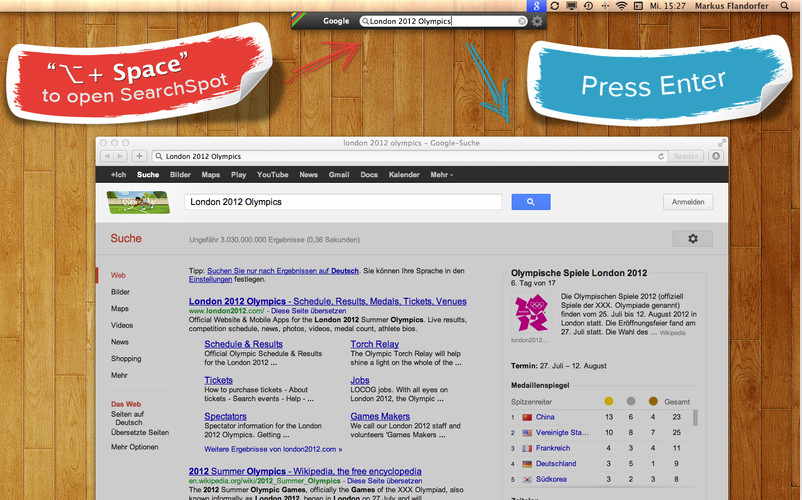The height and width of the screenshot is (500, 802).
Task: Select Bilder in Google top bar
Action: [x=180, y=175]
